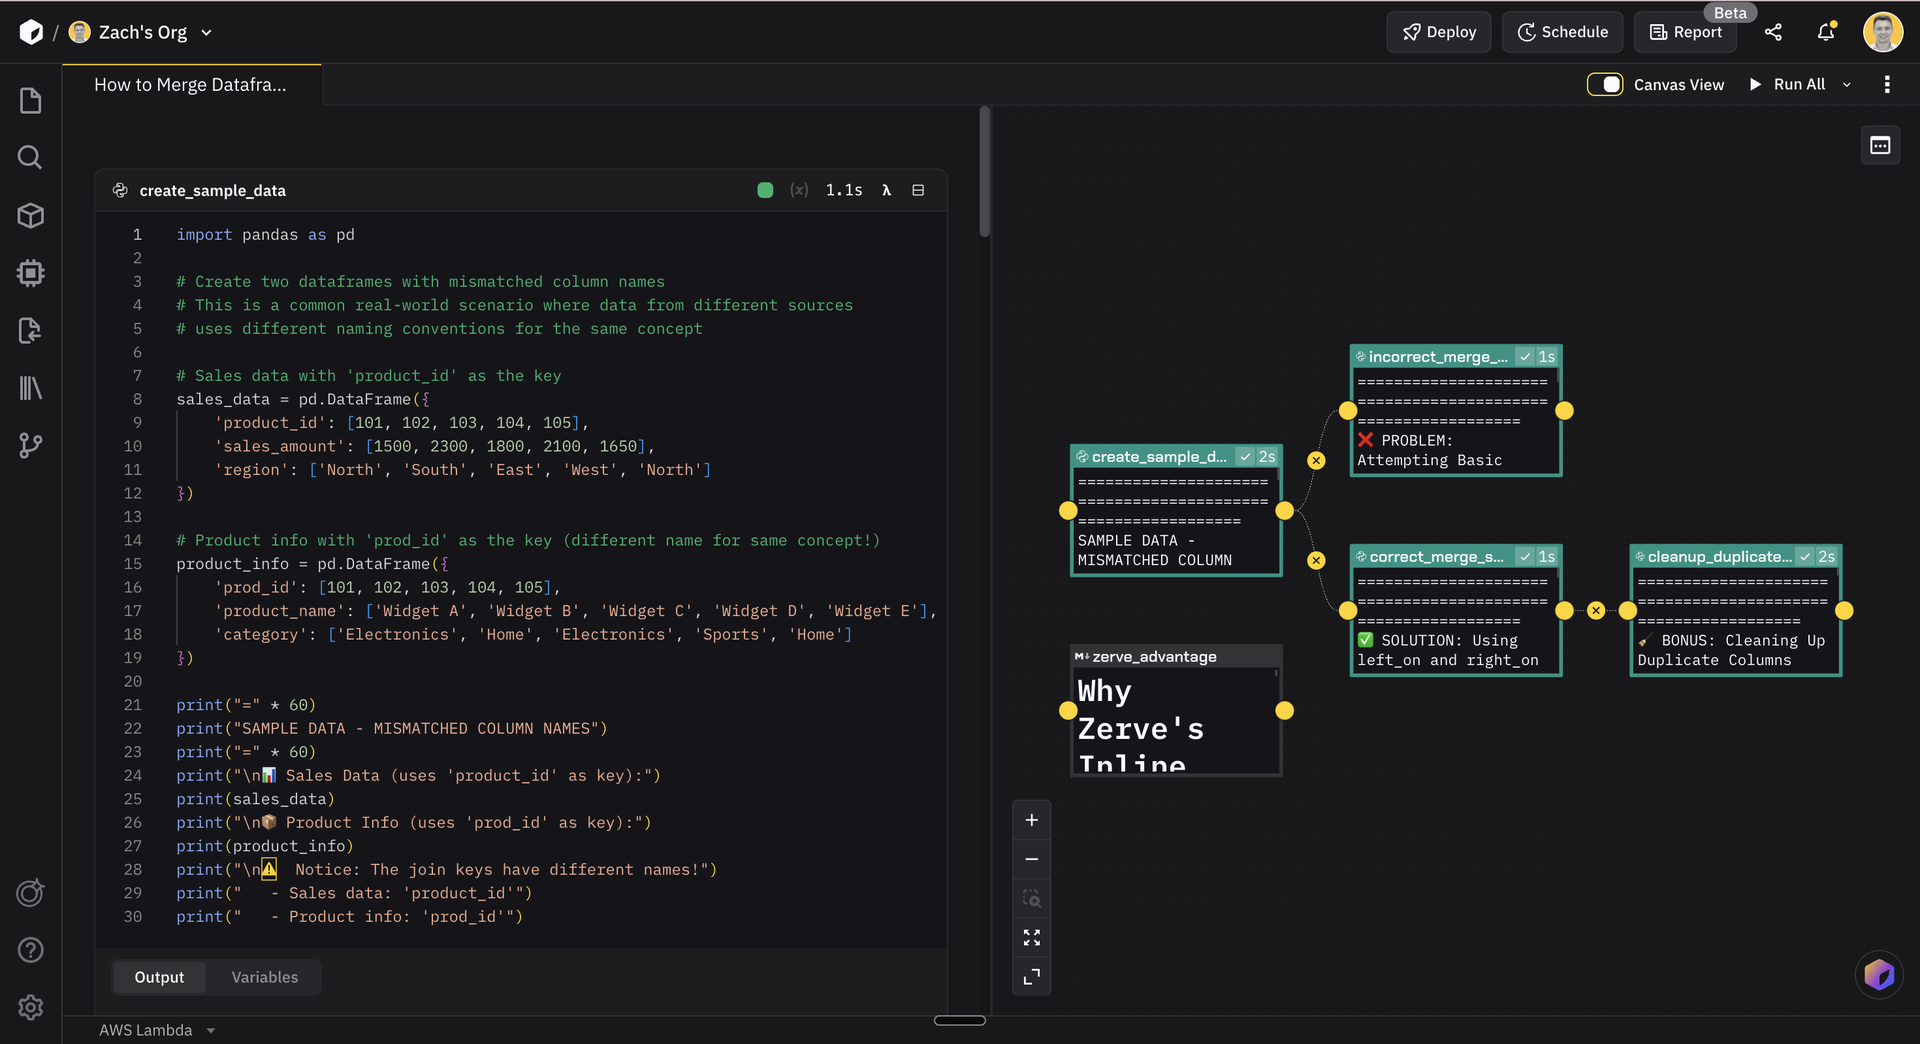Click the input port of zerve_advantage node
Image resolution: width=1920 pixels, height=1044 pixels.
tap(1068, 710)
